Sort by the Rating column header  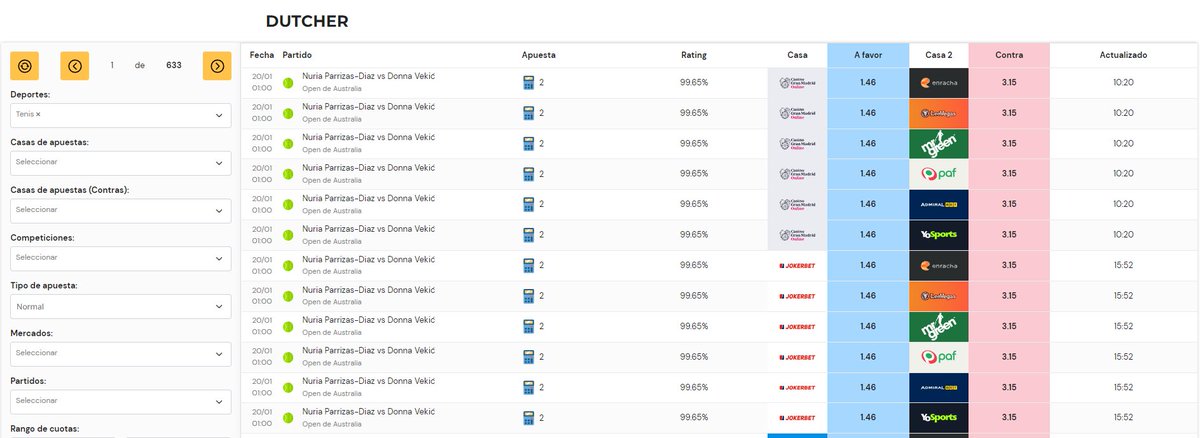point(694,55)
